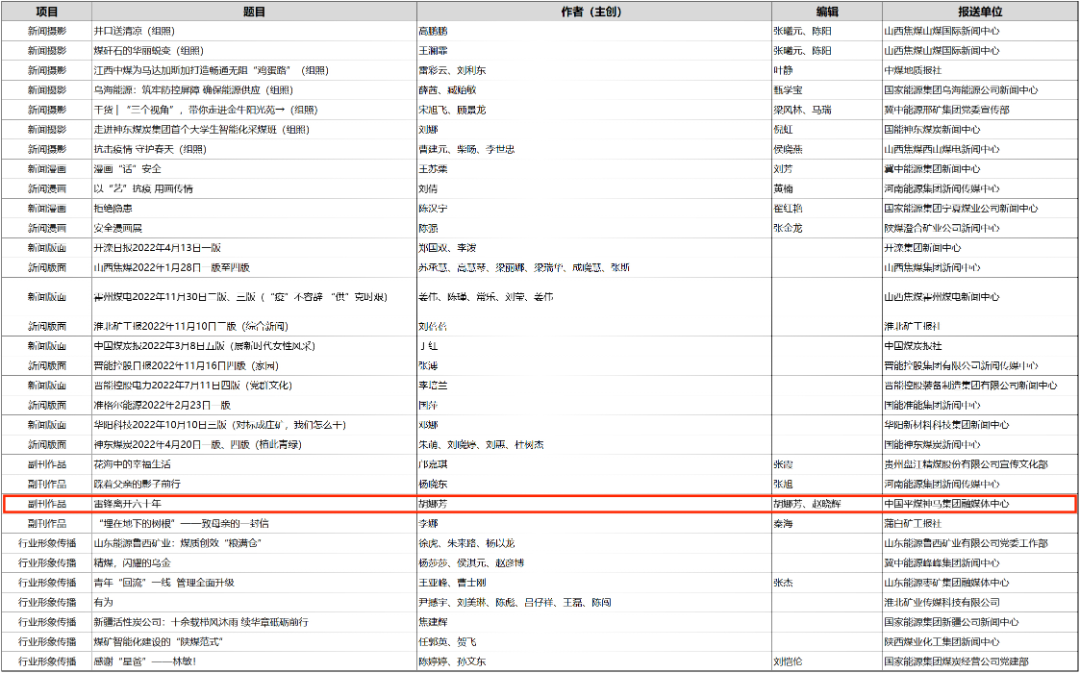This screenshot has width=1080, height=673.
Task: Select the 作者（主创） column header
Action: click(x=593, y=11)
